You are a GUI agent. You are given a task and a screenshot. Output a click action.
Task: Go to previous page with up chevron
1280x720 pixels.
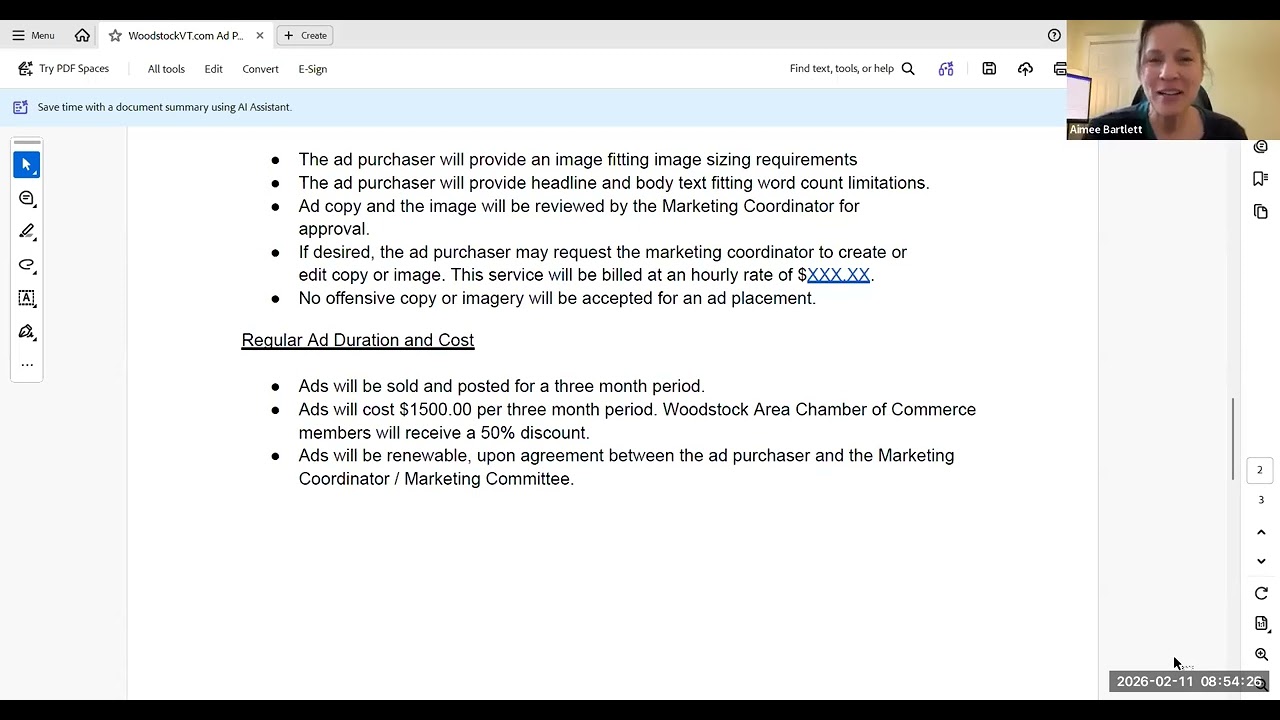tap(1261, 532)
